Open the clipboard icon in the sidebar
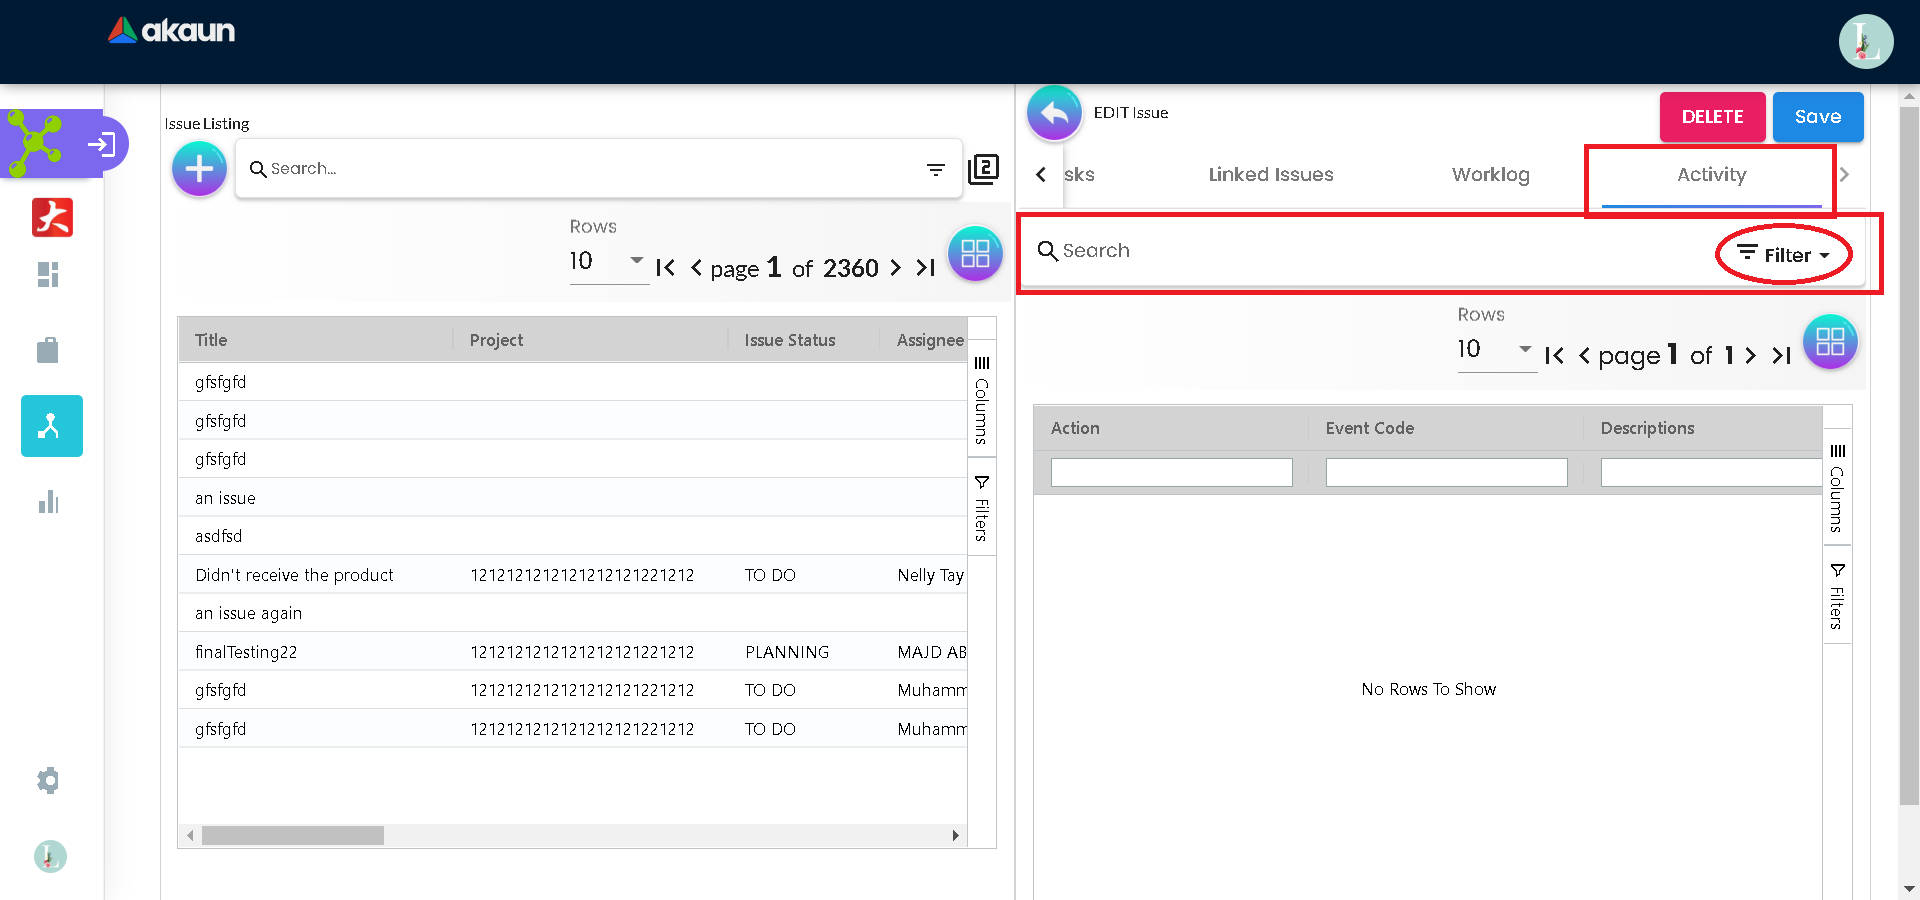Screen dimensions: 1920x900 (48, 350)
